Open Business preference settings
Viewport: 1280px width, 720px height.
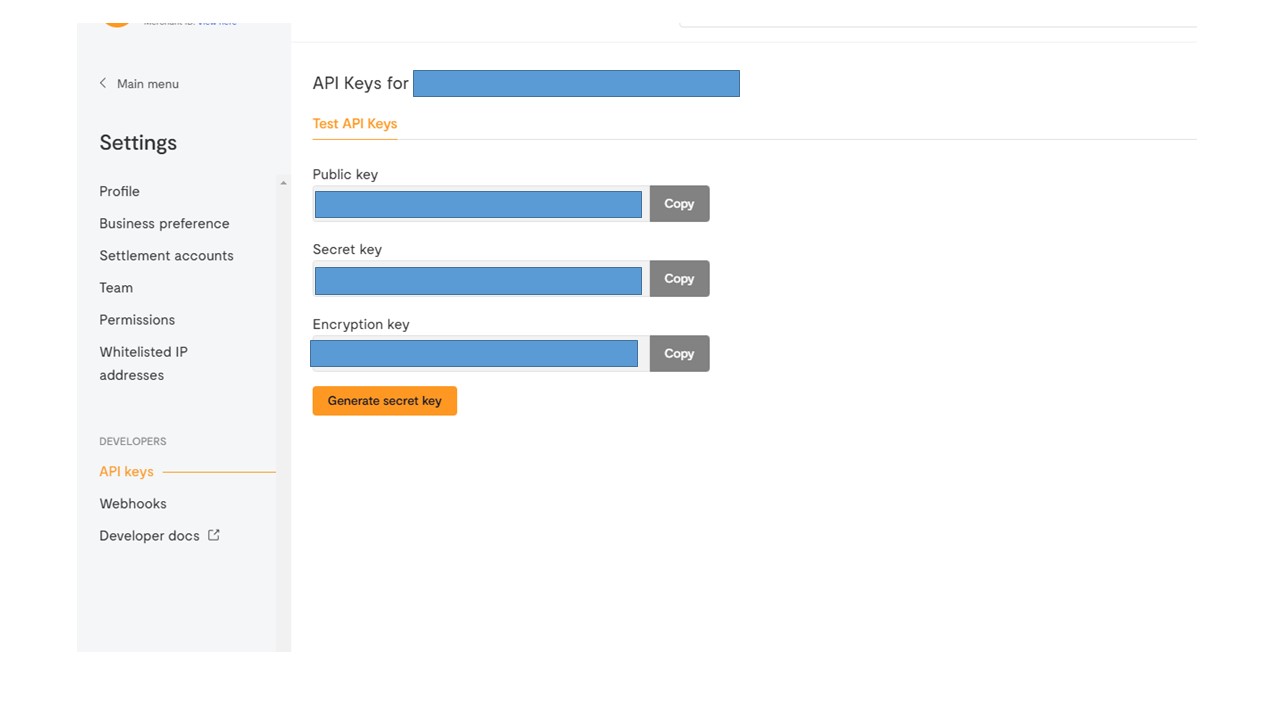(164, 223)
